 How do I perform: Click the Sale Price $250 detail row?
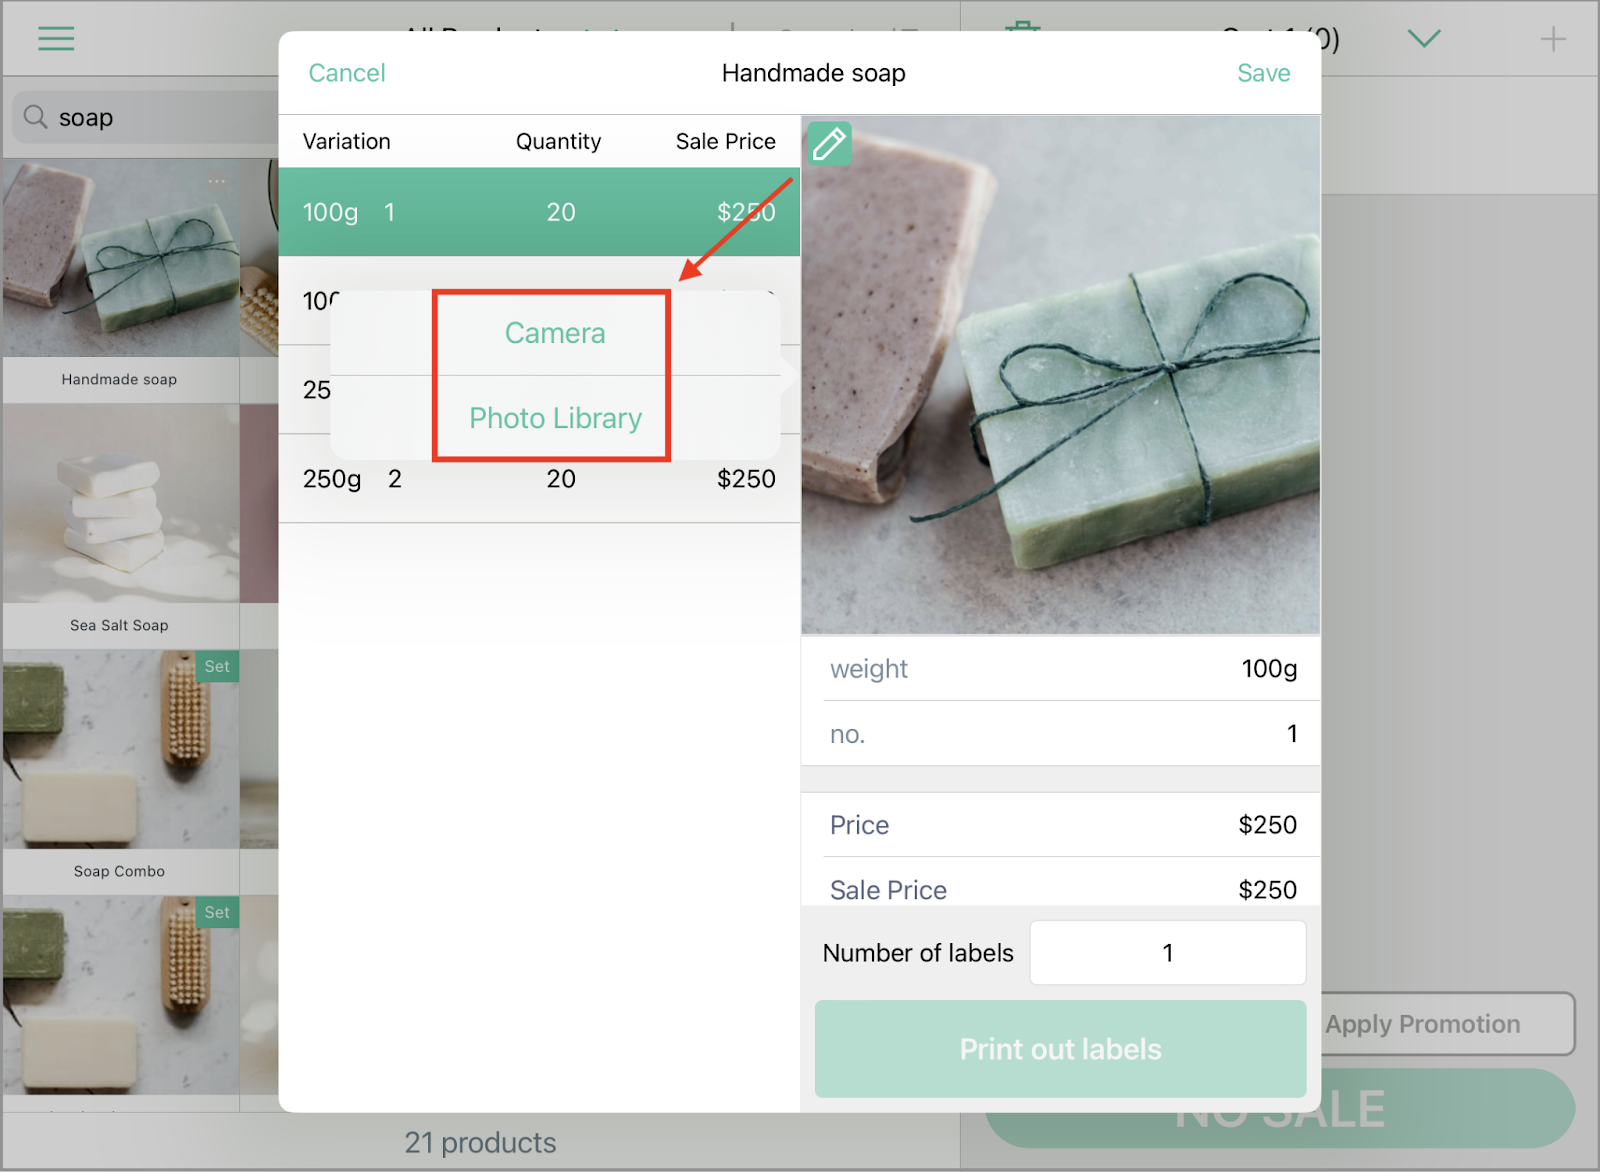(1061, 888)
